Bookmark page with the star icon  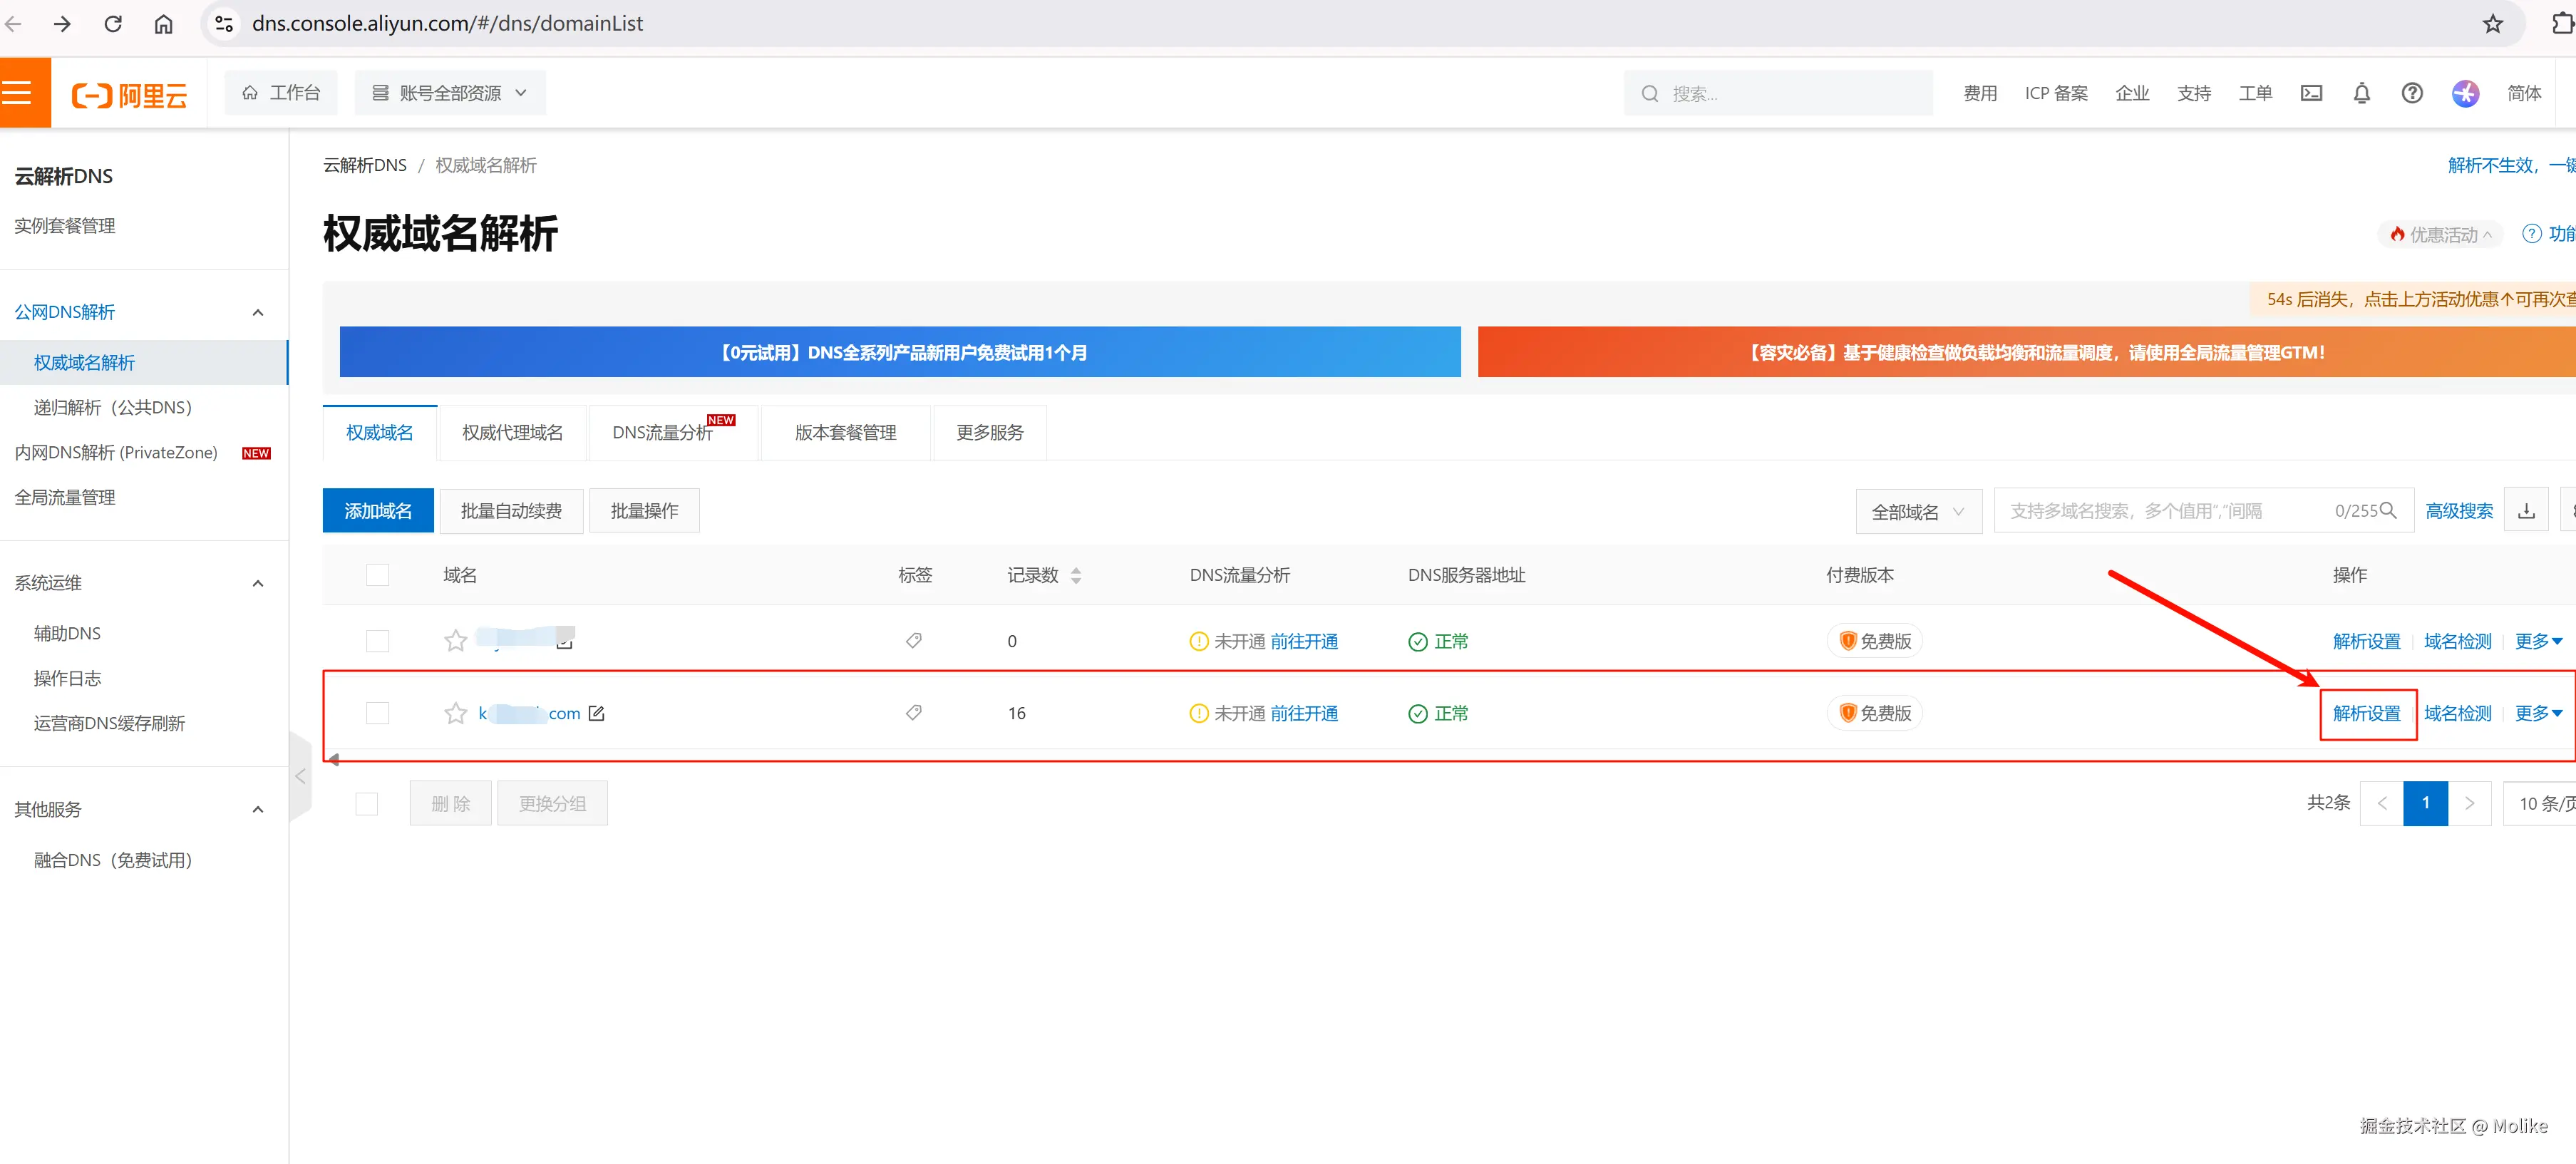2492,24
